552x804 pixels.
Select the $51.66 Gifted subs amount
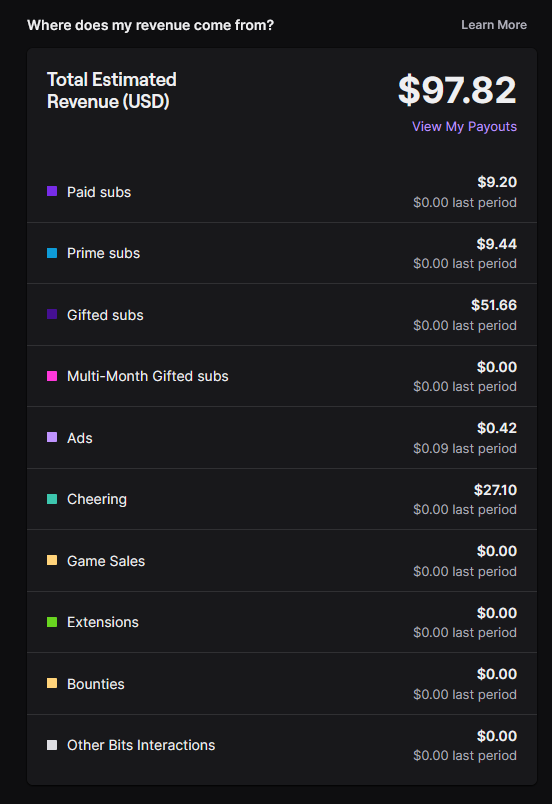coord(494,305)
